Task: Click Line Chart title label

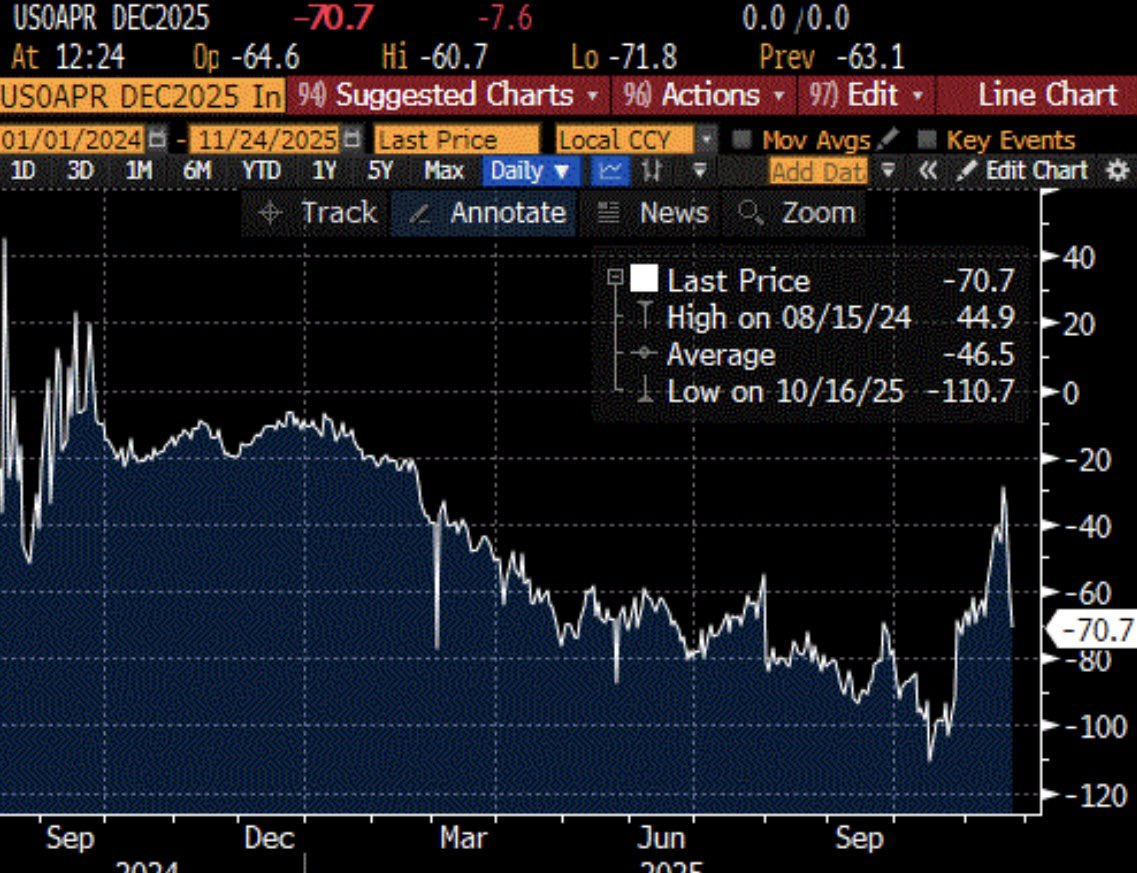Action: point(1047,96)
